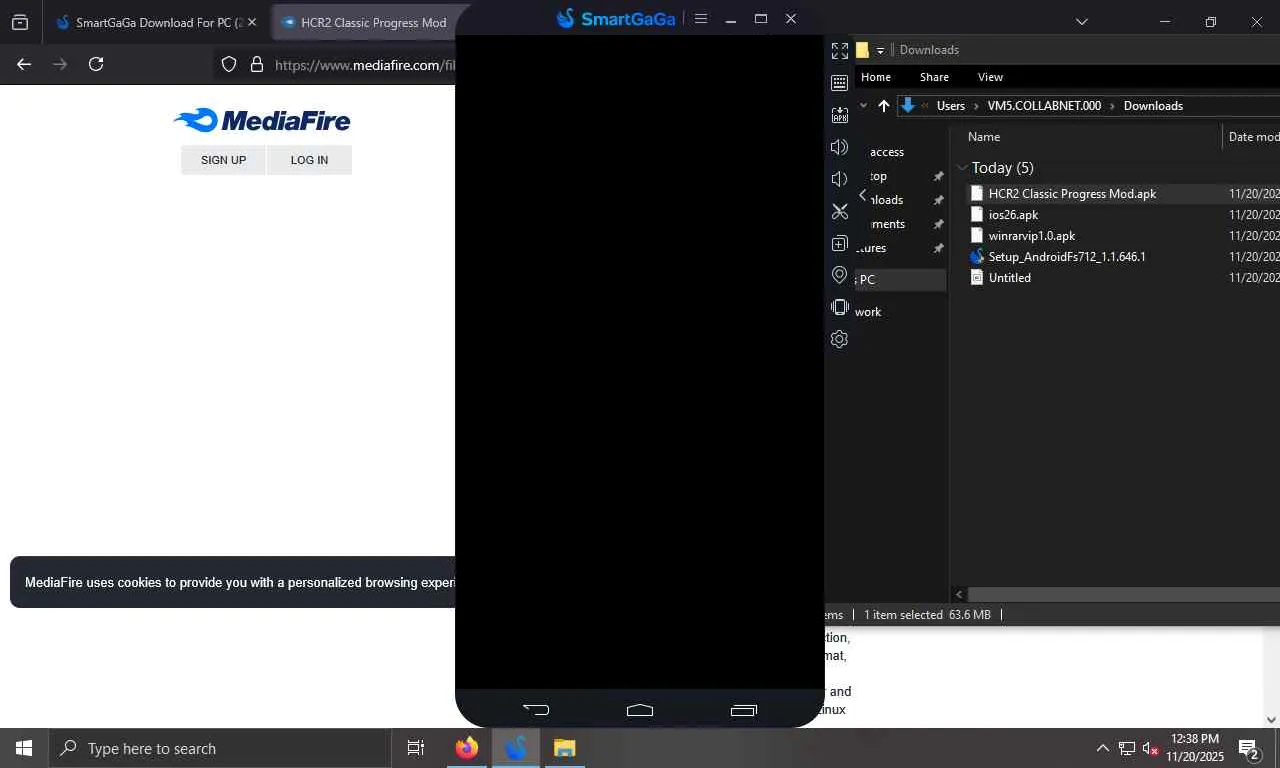The height and width of the screenshot is (768, 1280).
Task: Select the winrarvip1.0.apk file
Action: (1031, 236)
